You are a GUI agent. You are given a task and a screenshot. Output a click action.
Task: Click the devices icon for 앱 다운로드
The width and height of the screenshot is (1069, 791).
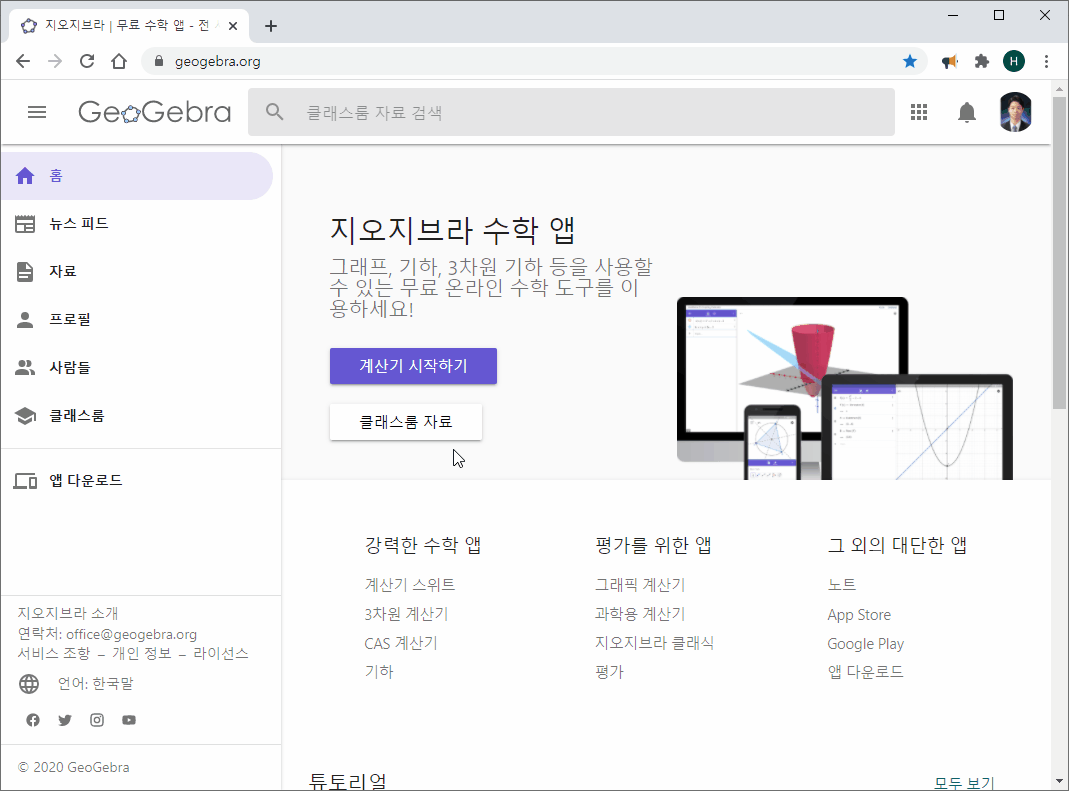pyautogui.click(x=25, y=481)
